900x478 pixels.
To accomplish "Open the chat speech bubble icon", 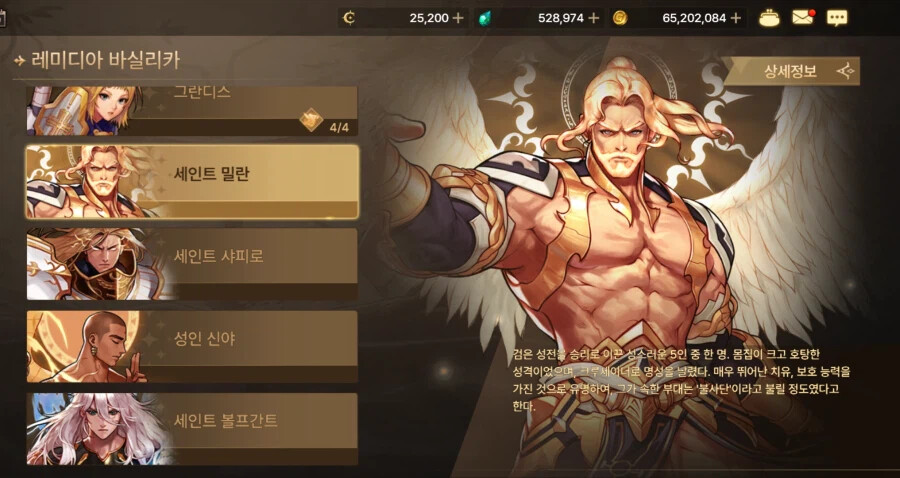I will [x=837, y=18].
